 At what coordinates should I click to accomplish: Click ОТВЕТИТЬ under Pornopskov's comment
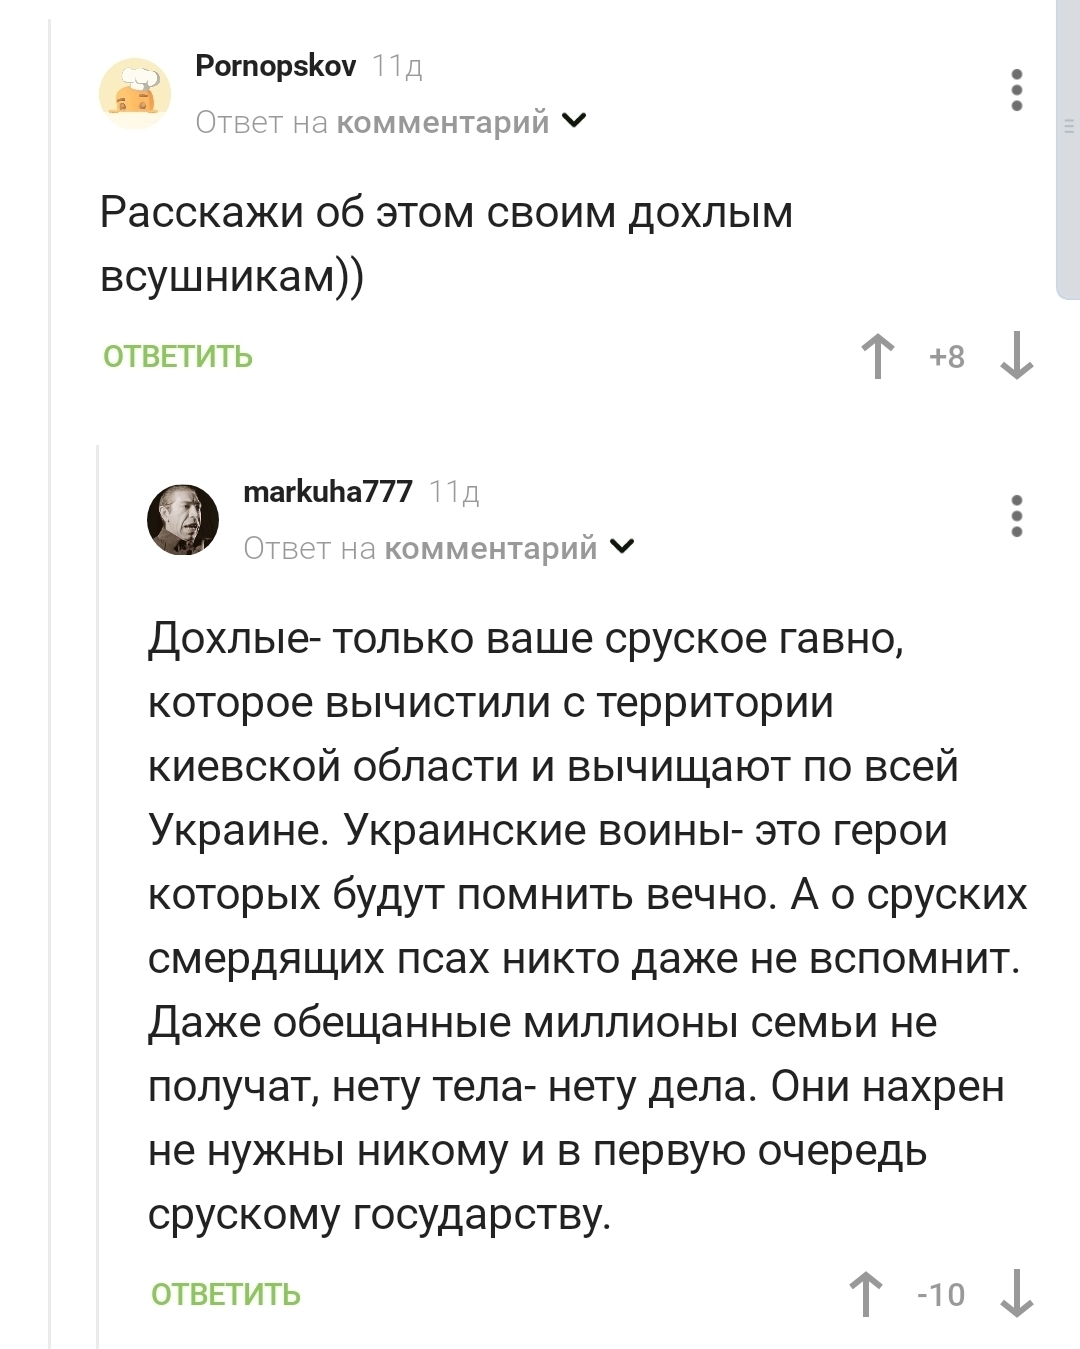point(178,357)
